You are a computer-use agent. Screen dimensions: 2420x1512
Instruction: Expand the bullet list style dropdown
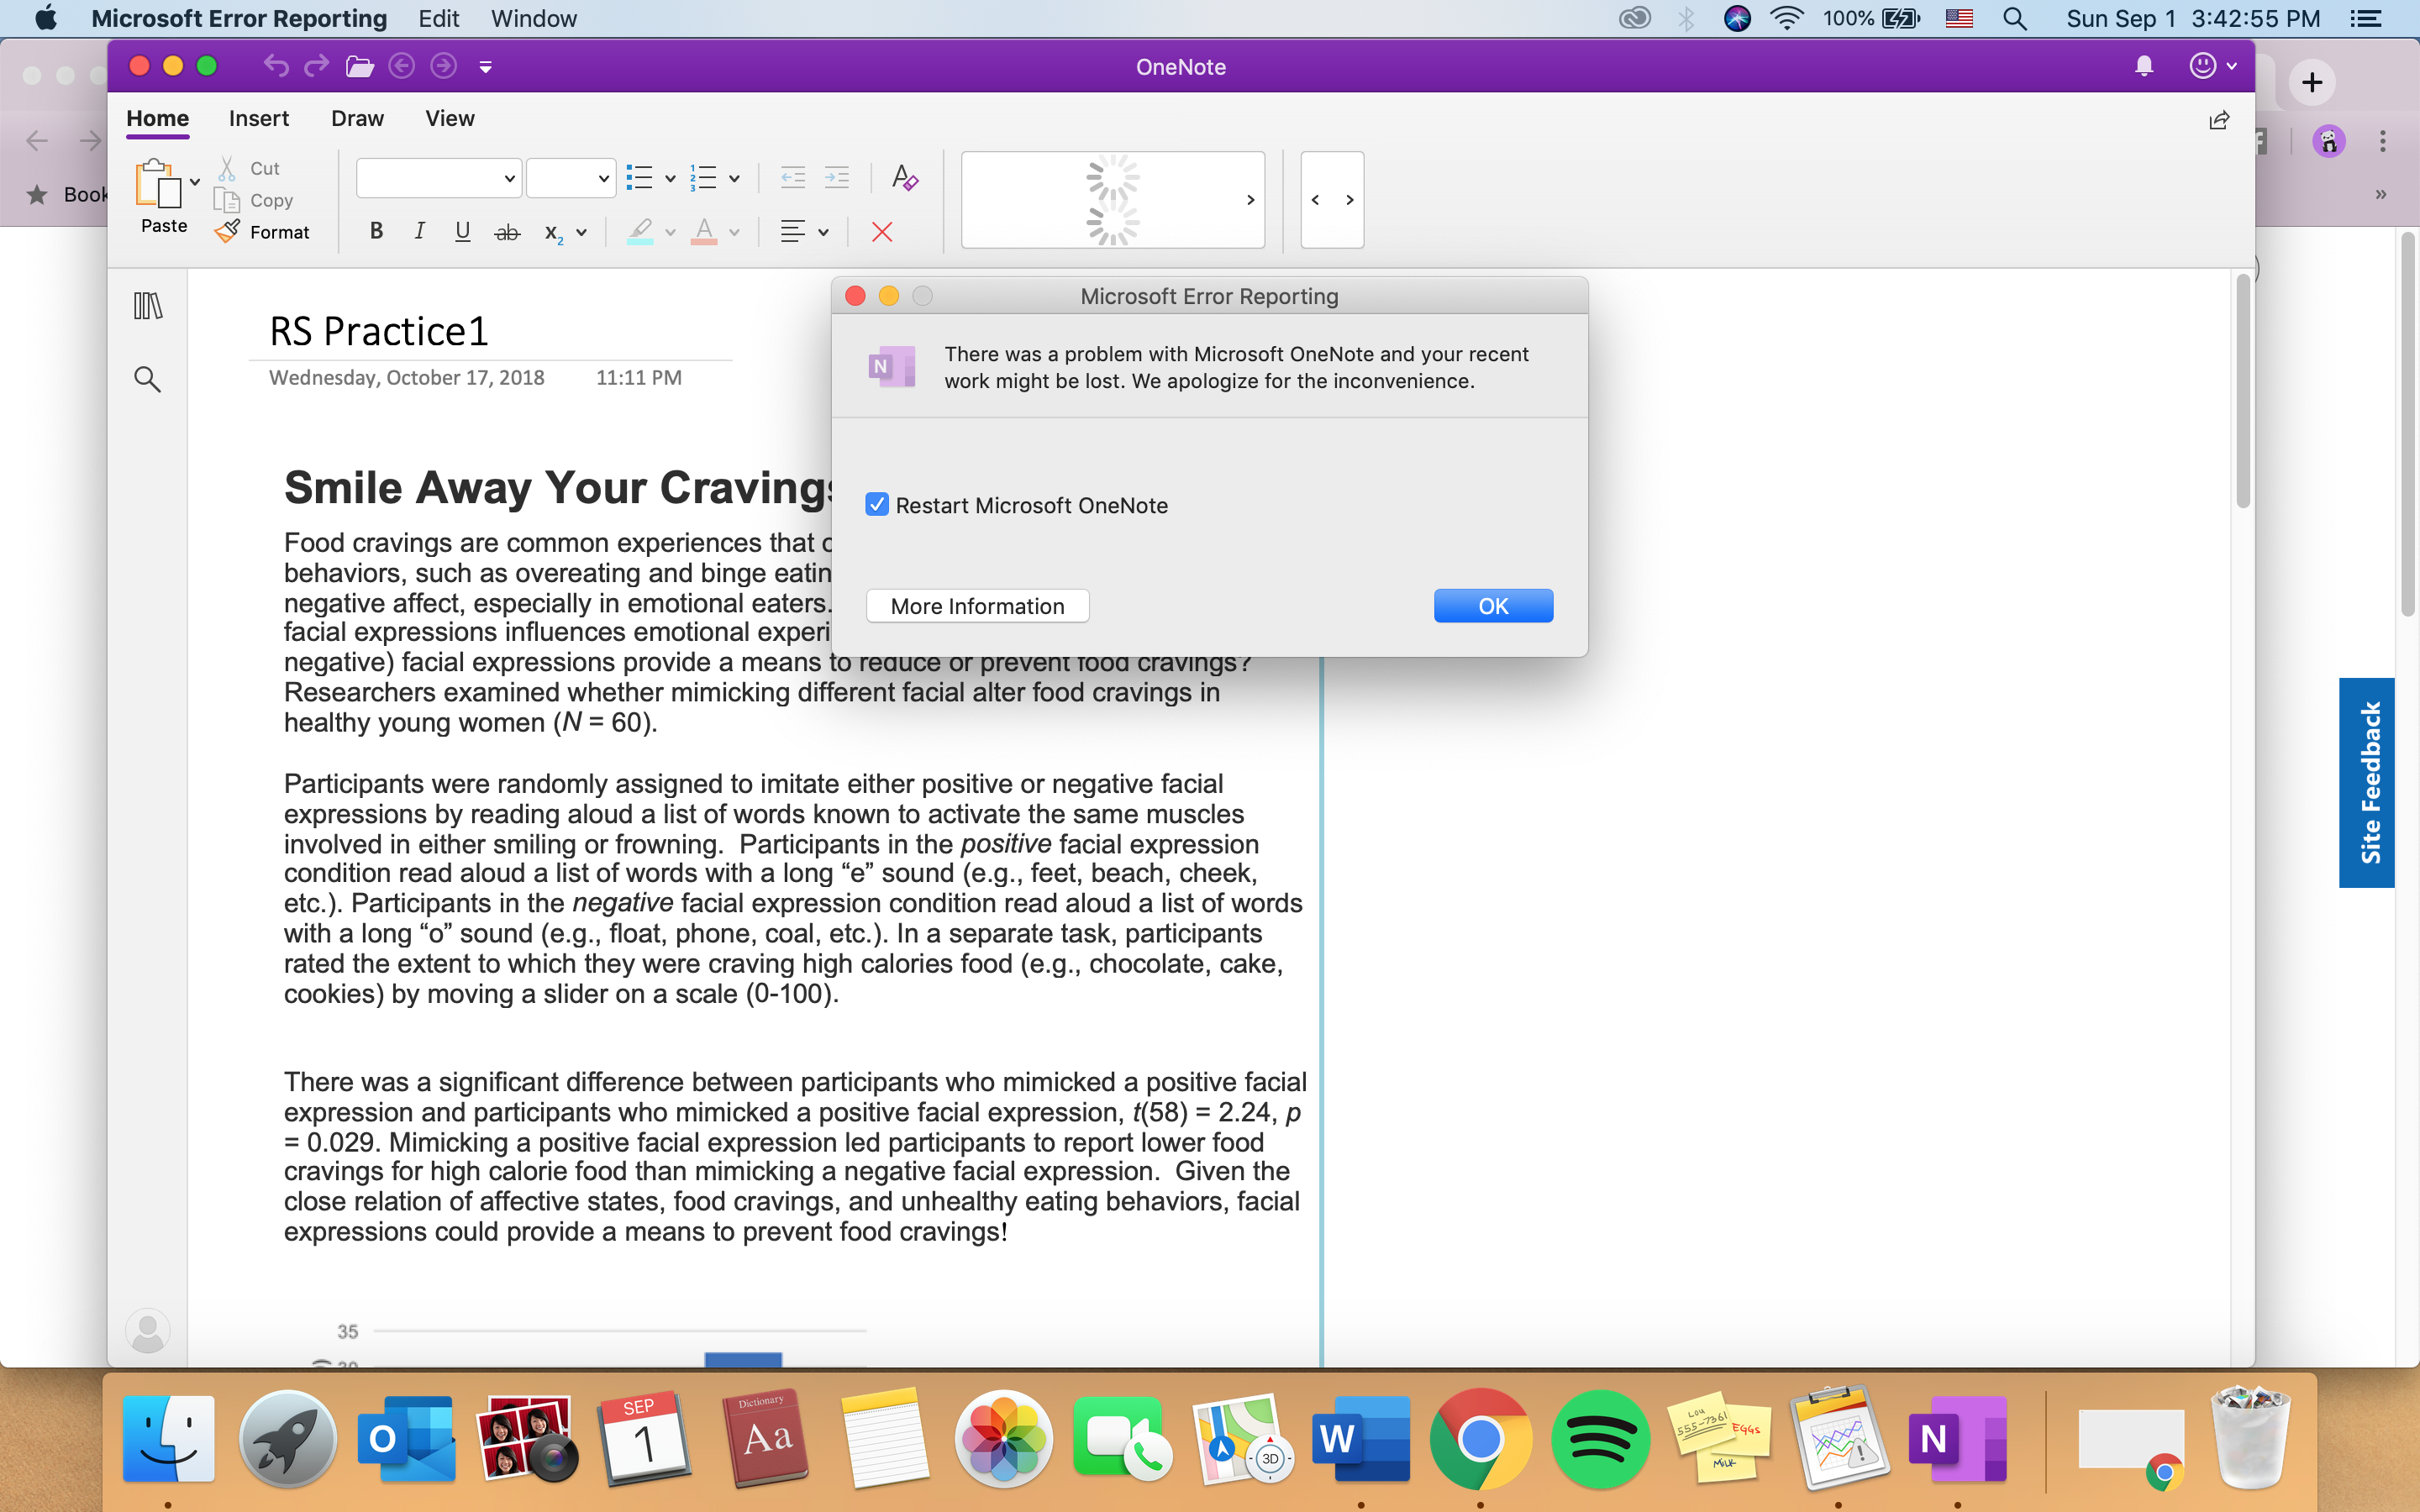670,179
